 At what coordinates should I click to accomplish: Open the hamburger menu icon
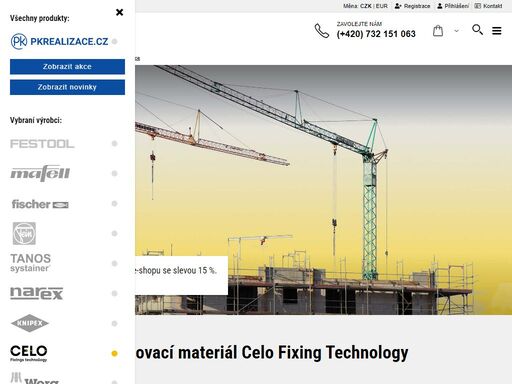497,31
